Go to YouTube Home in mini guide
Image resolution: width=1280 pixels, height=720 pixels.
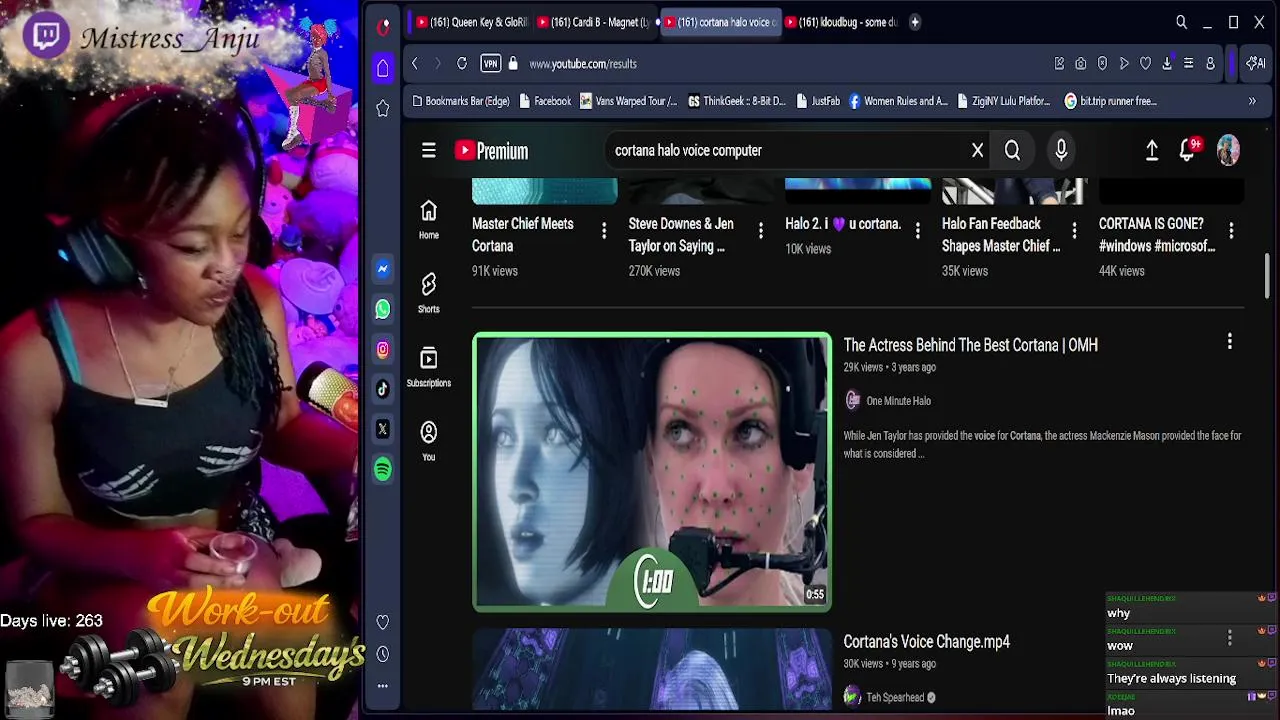pyautogui.click(x=429, y=219)
